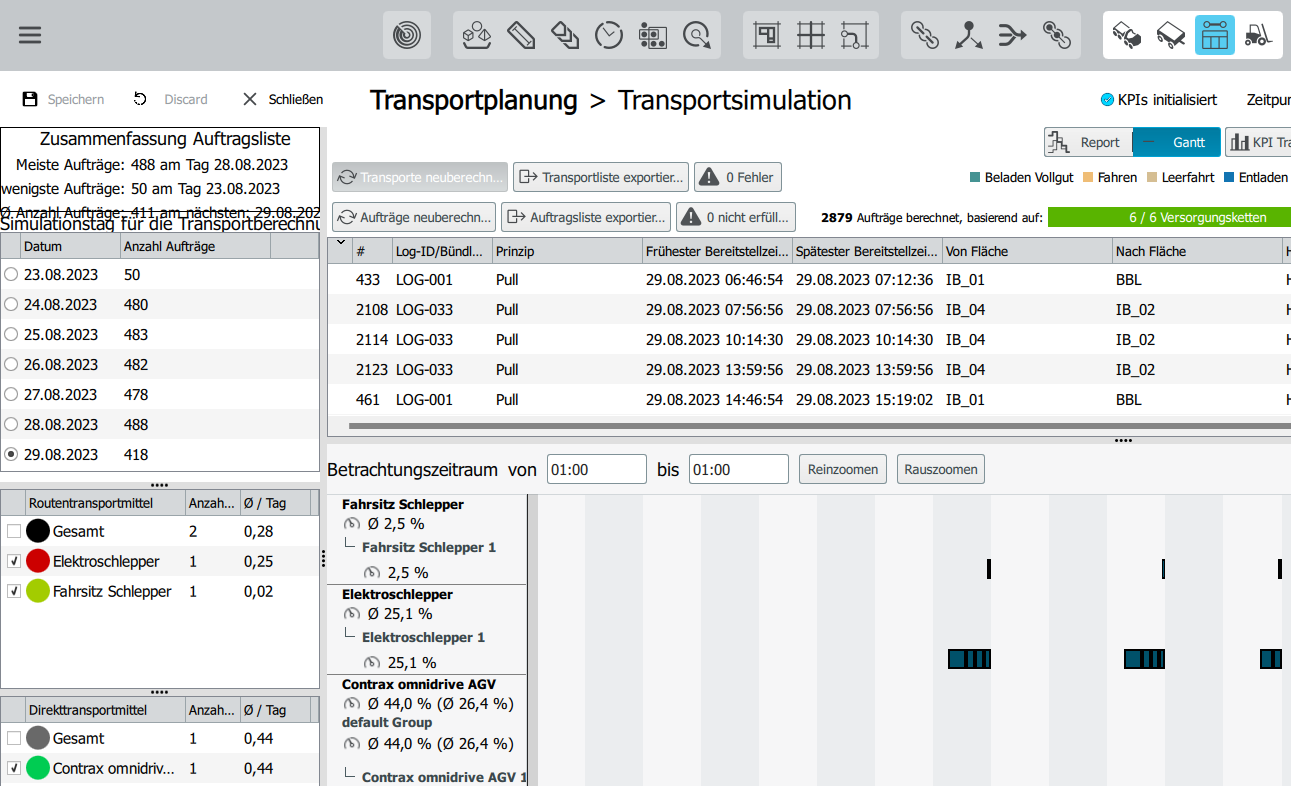Viewport: 1291px width, 786px height.
Task: Enable the Gesamt checkbox under Routentransportmittel
Action: tap(13, 532)
